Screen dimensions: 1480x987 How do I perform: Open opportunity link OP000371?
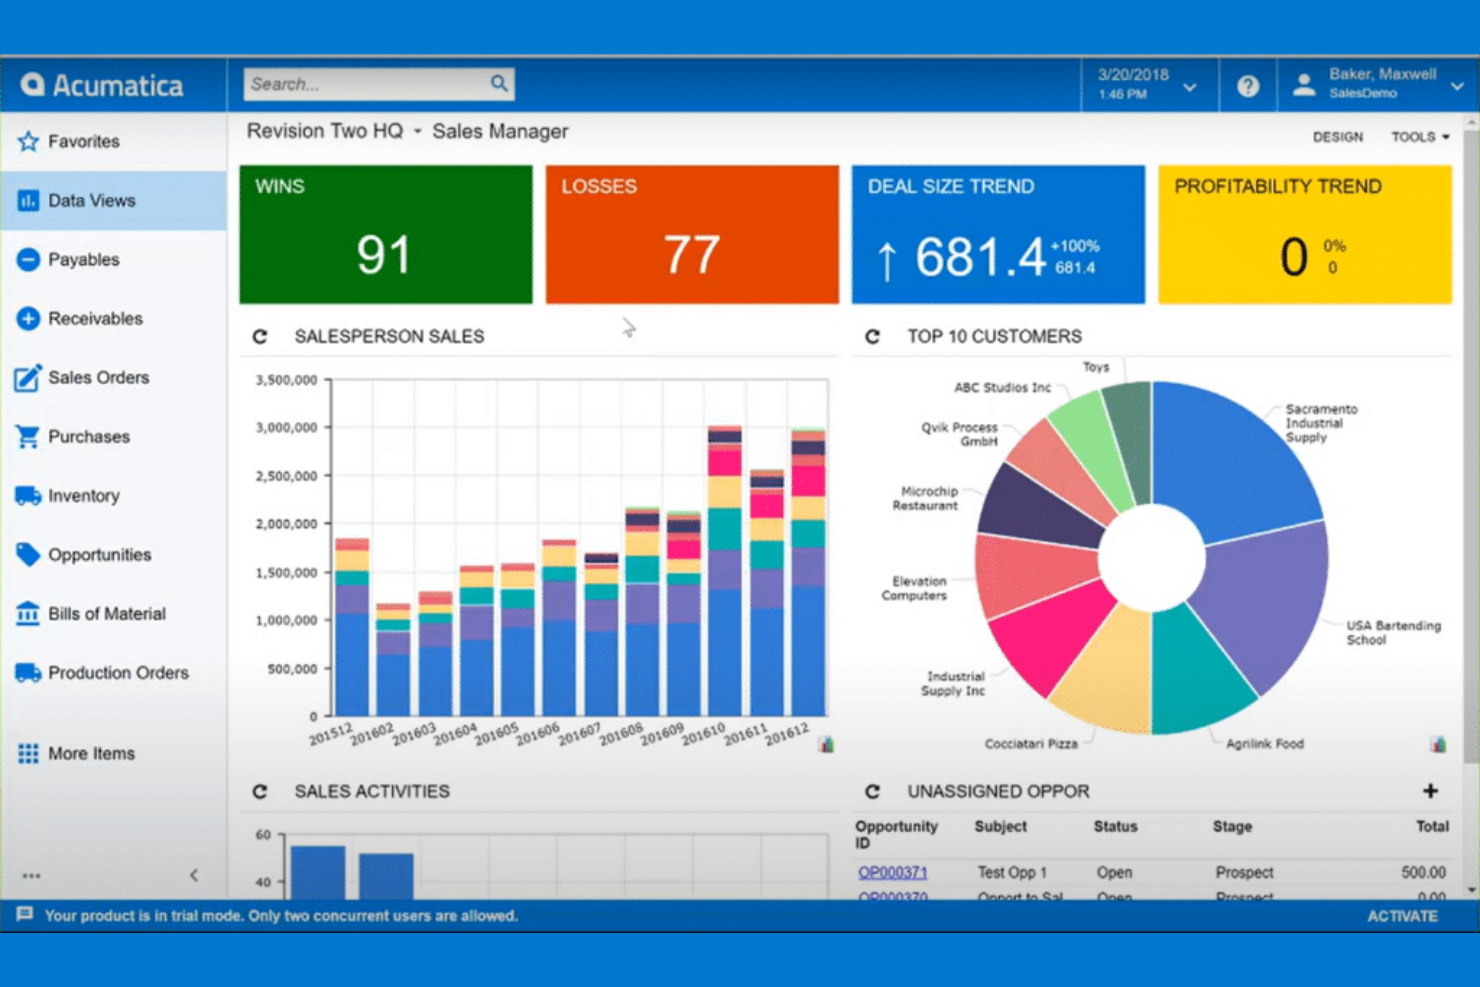(892, 873)
